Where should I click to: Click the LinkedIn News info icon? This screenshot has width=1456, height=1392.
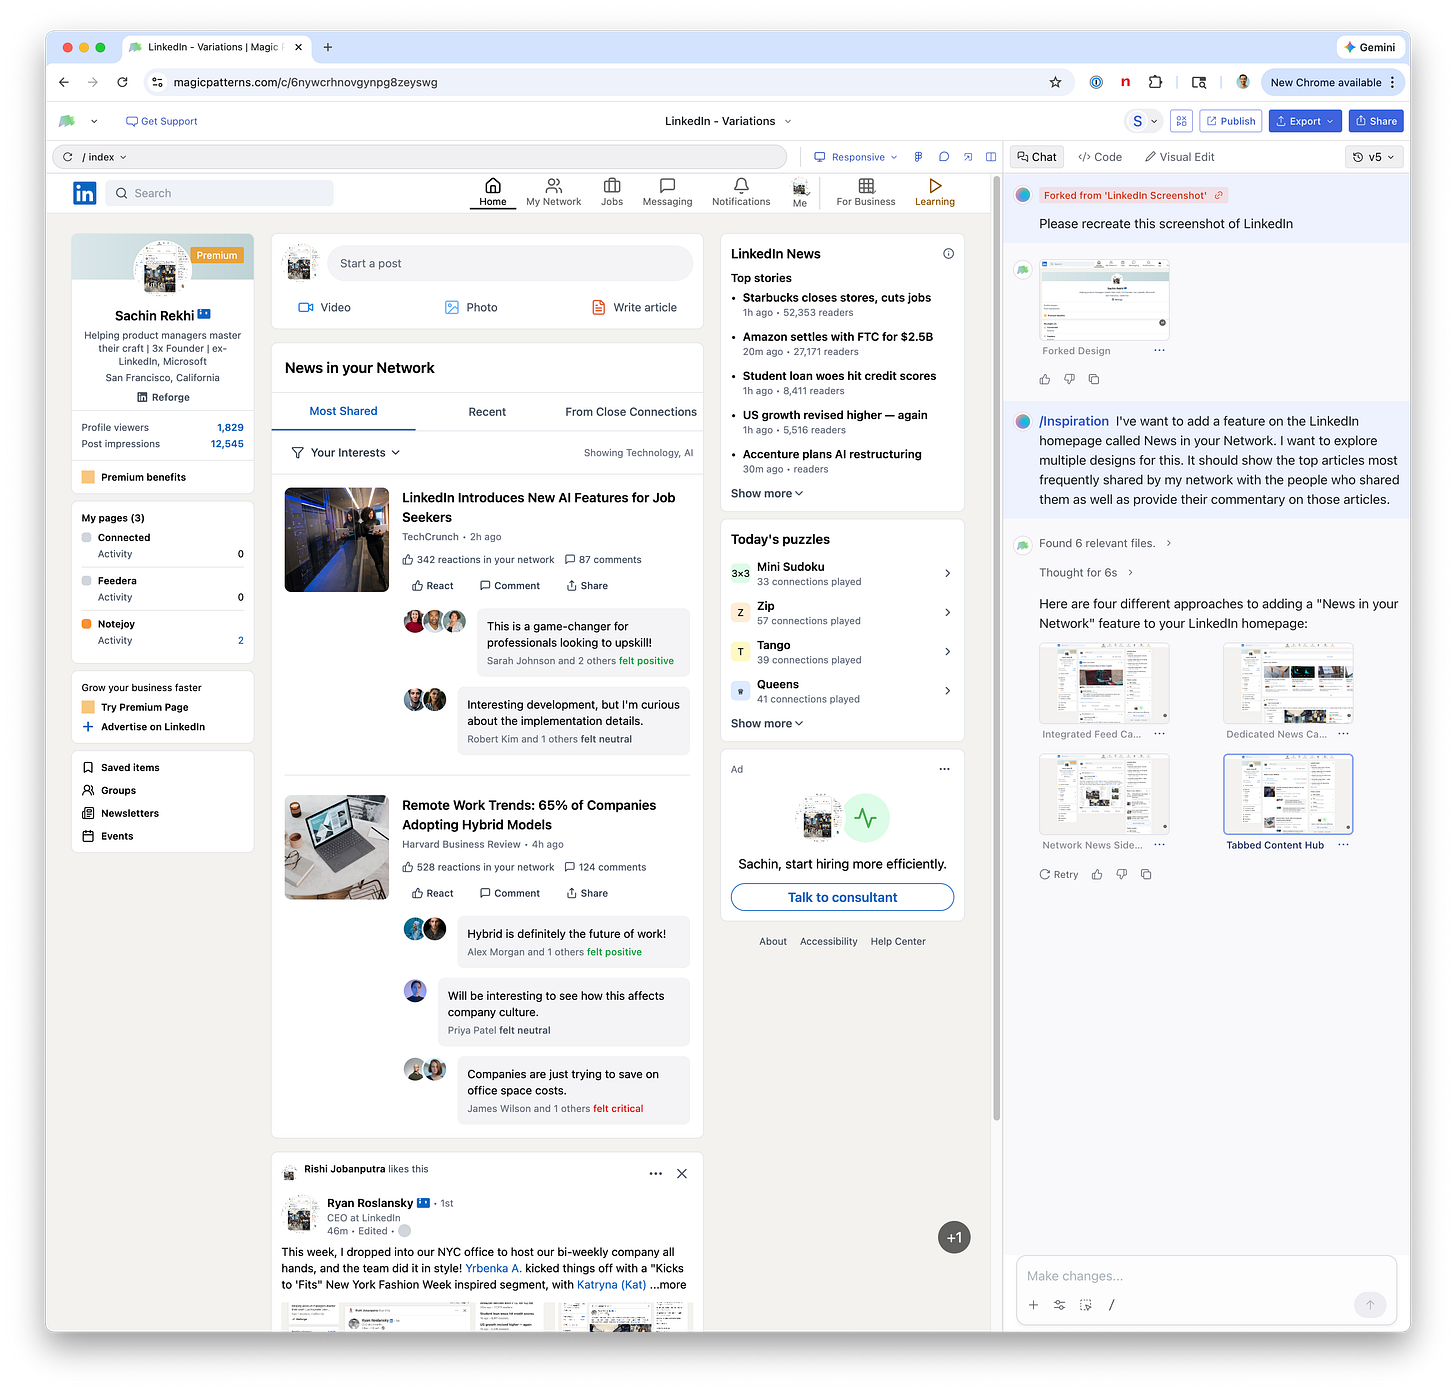tap(948, 254)
